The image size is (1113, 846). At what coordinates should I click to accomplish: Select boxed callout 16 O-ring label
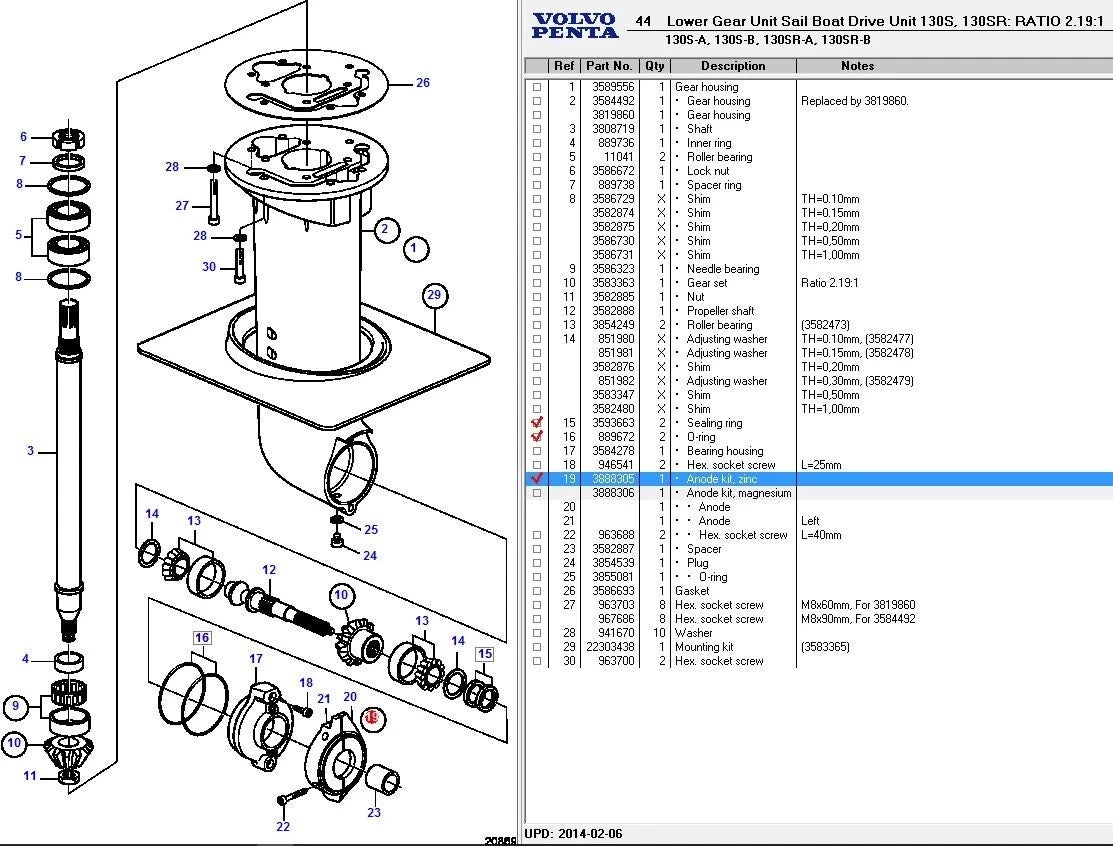[202, 638]
